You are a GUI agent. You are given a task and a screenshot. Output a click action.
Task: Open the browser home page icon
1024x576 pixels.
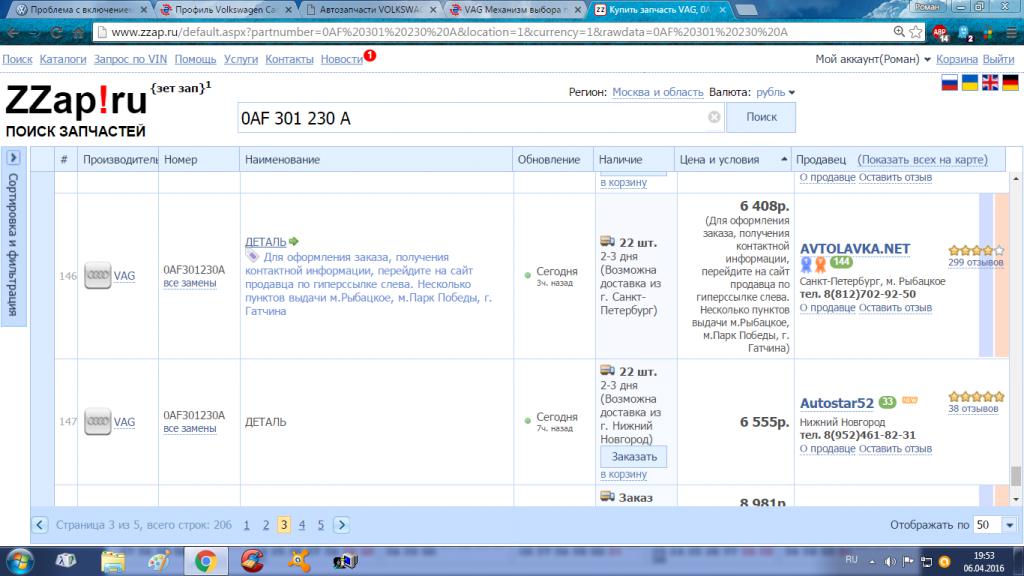78,33
